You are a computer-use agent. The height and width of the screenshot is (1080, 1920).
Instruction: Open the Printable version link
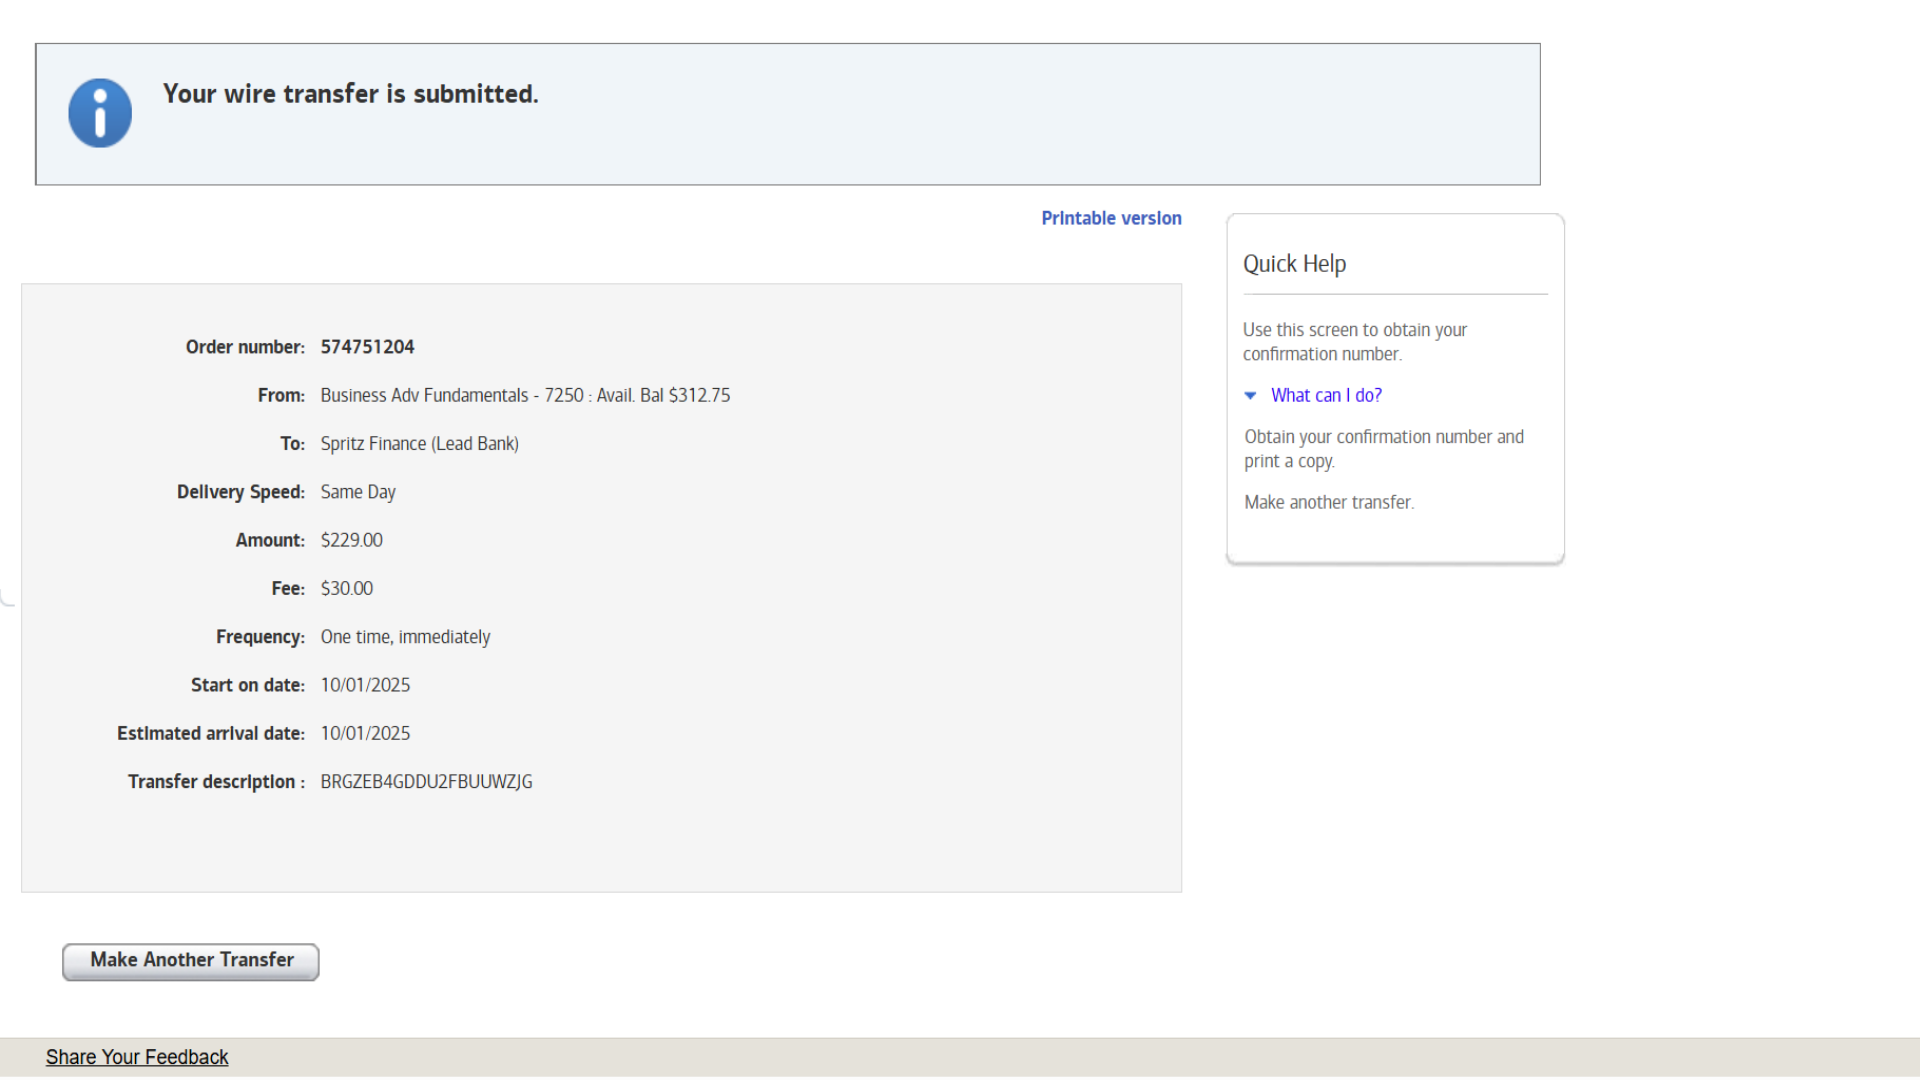pyautogui.click(x=1111, y=218)
